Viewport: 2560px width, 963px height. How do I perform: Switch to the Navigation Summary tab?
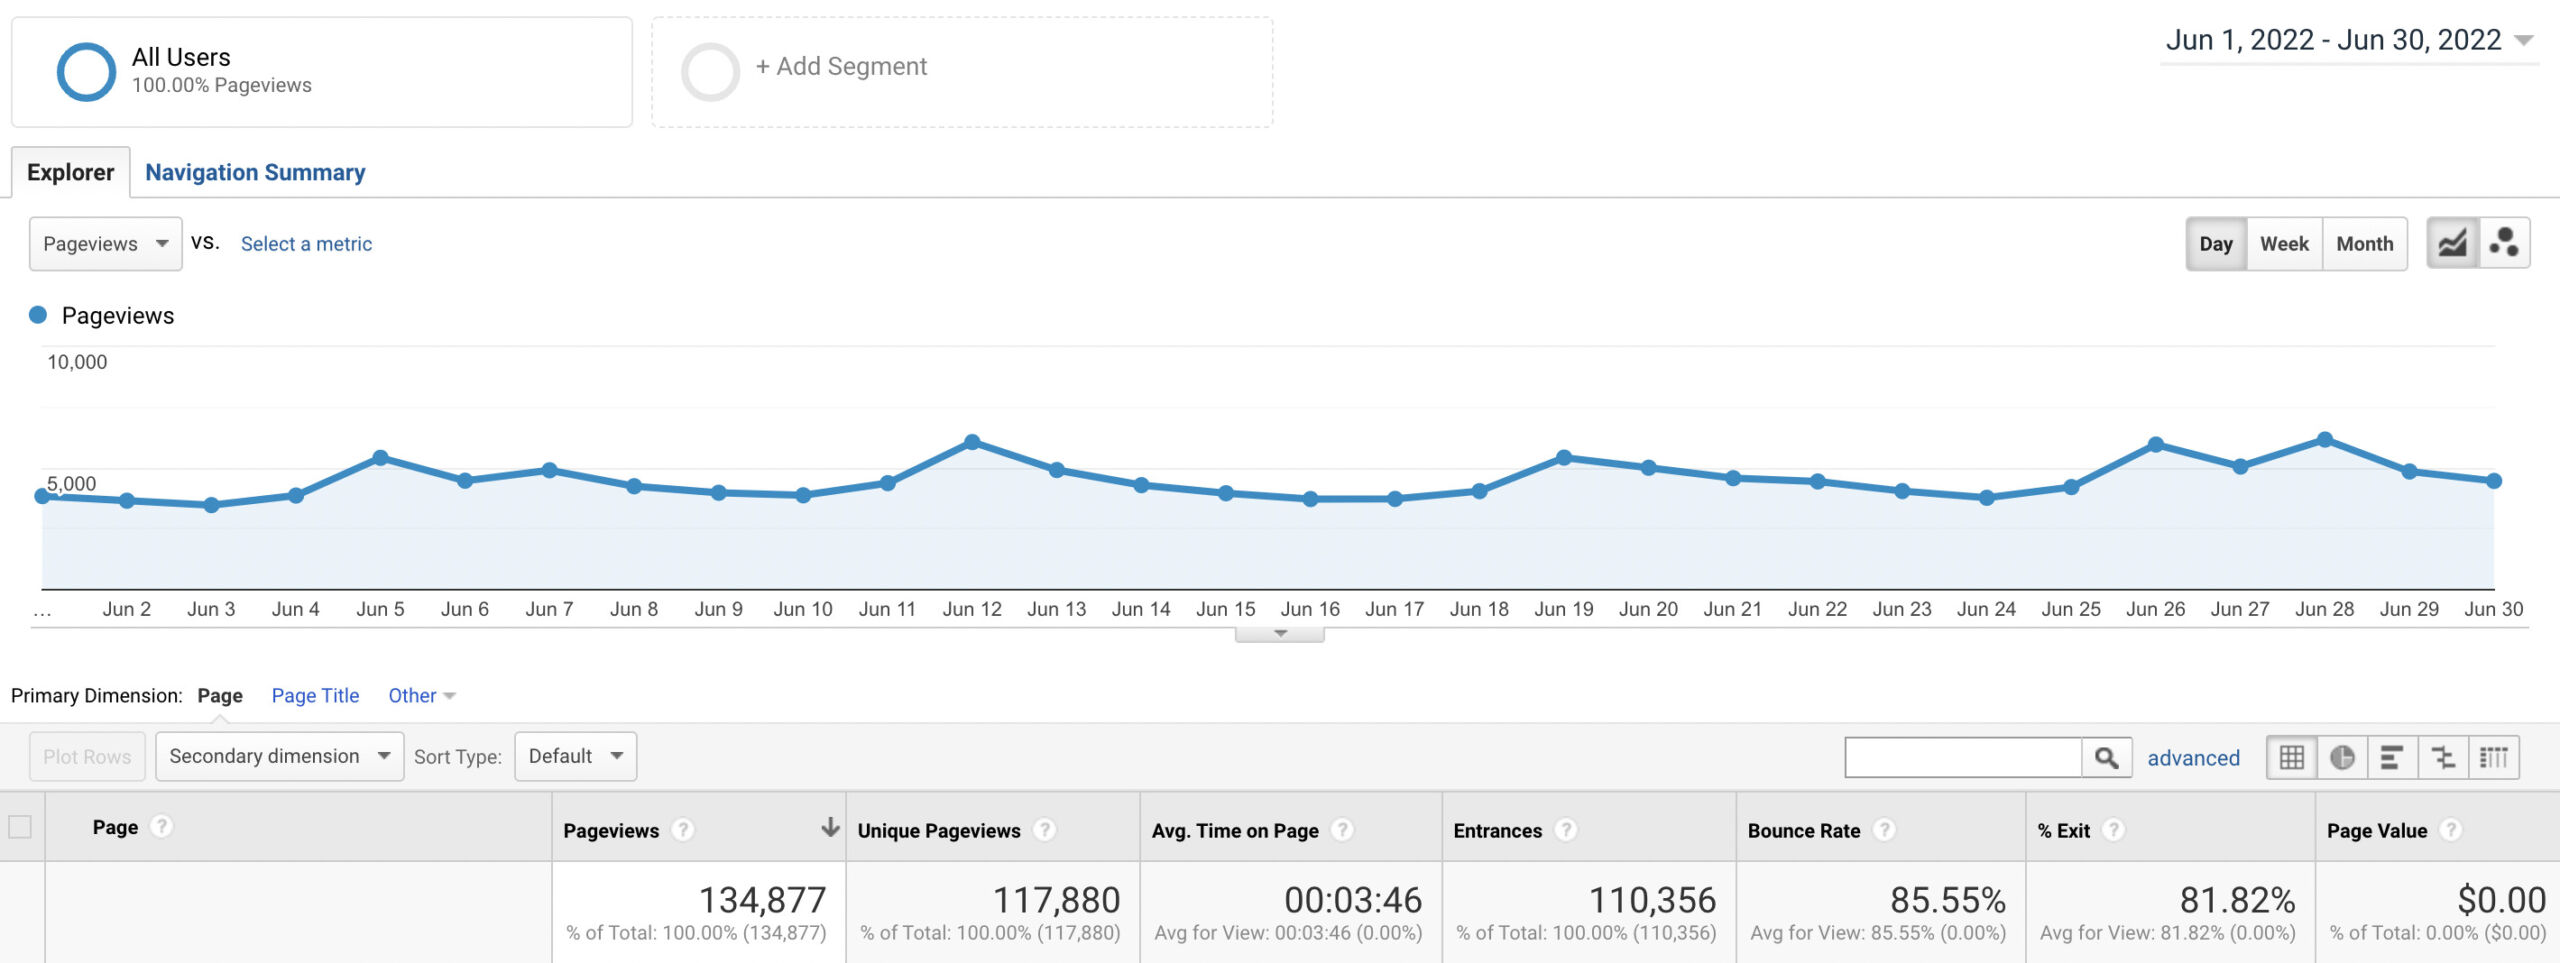point(256,172)
